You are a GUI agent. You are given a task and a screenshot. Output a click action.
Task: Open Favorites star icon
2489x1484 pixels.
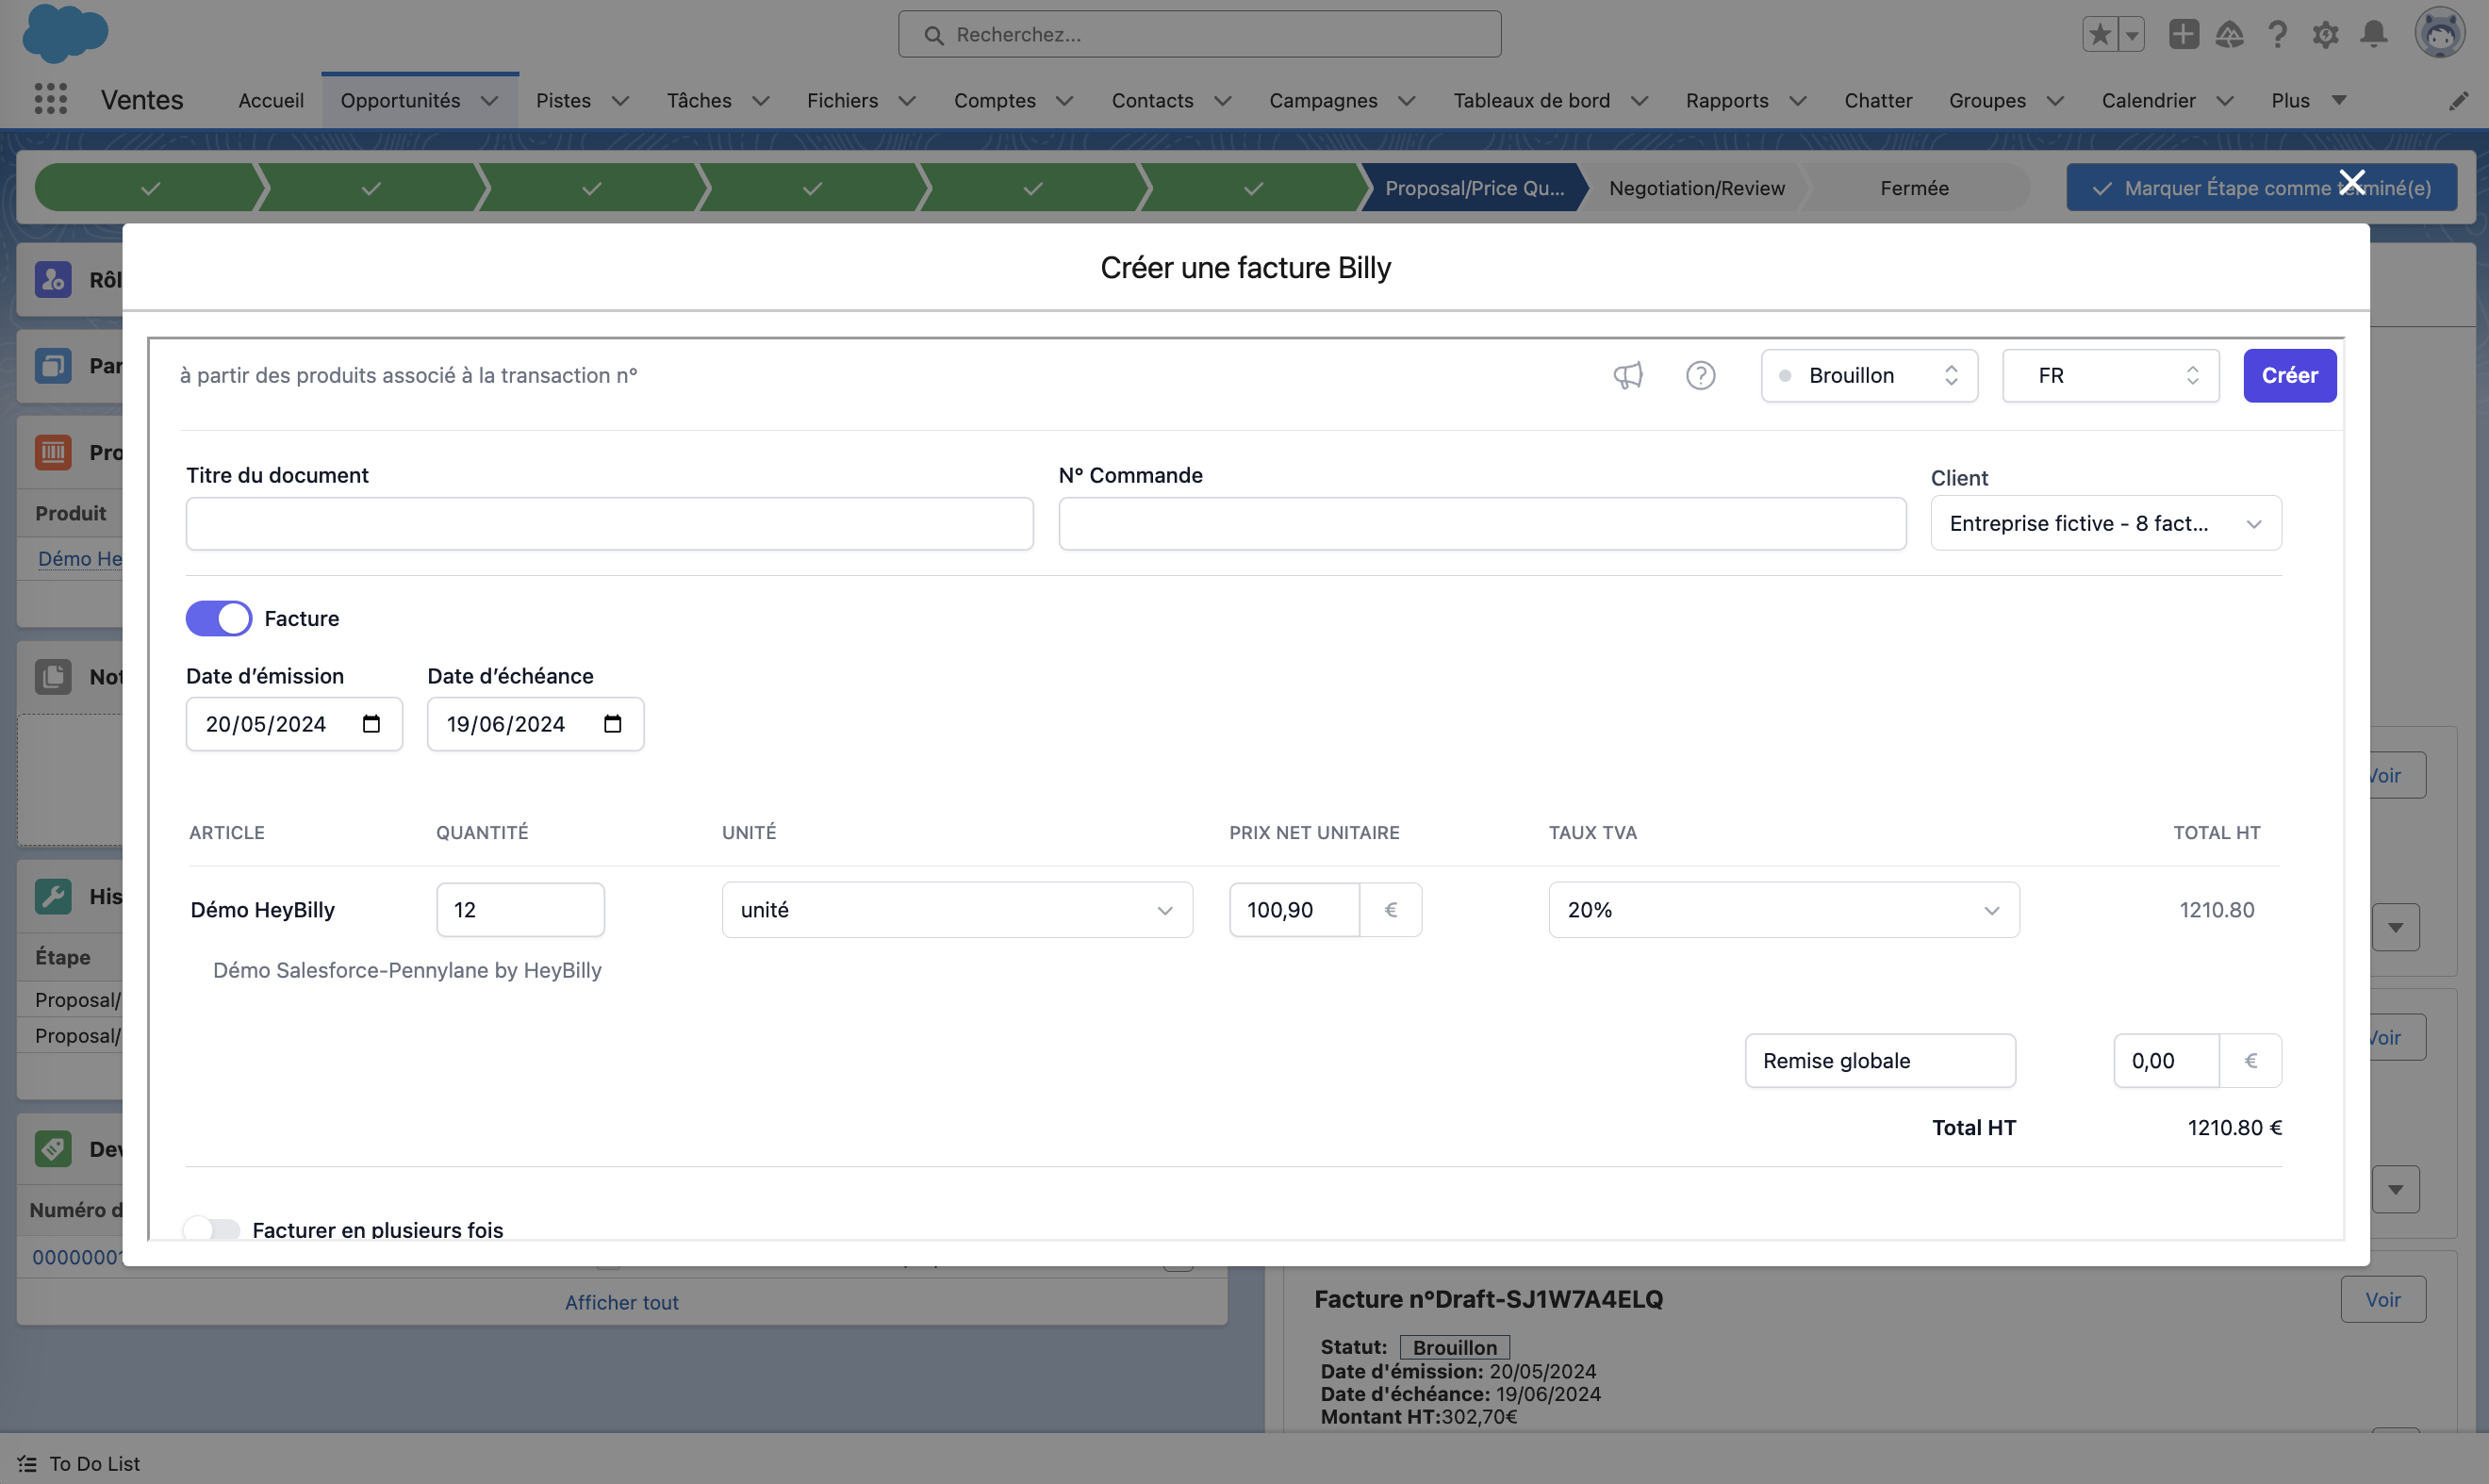point(2100,34)
